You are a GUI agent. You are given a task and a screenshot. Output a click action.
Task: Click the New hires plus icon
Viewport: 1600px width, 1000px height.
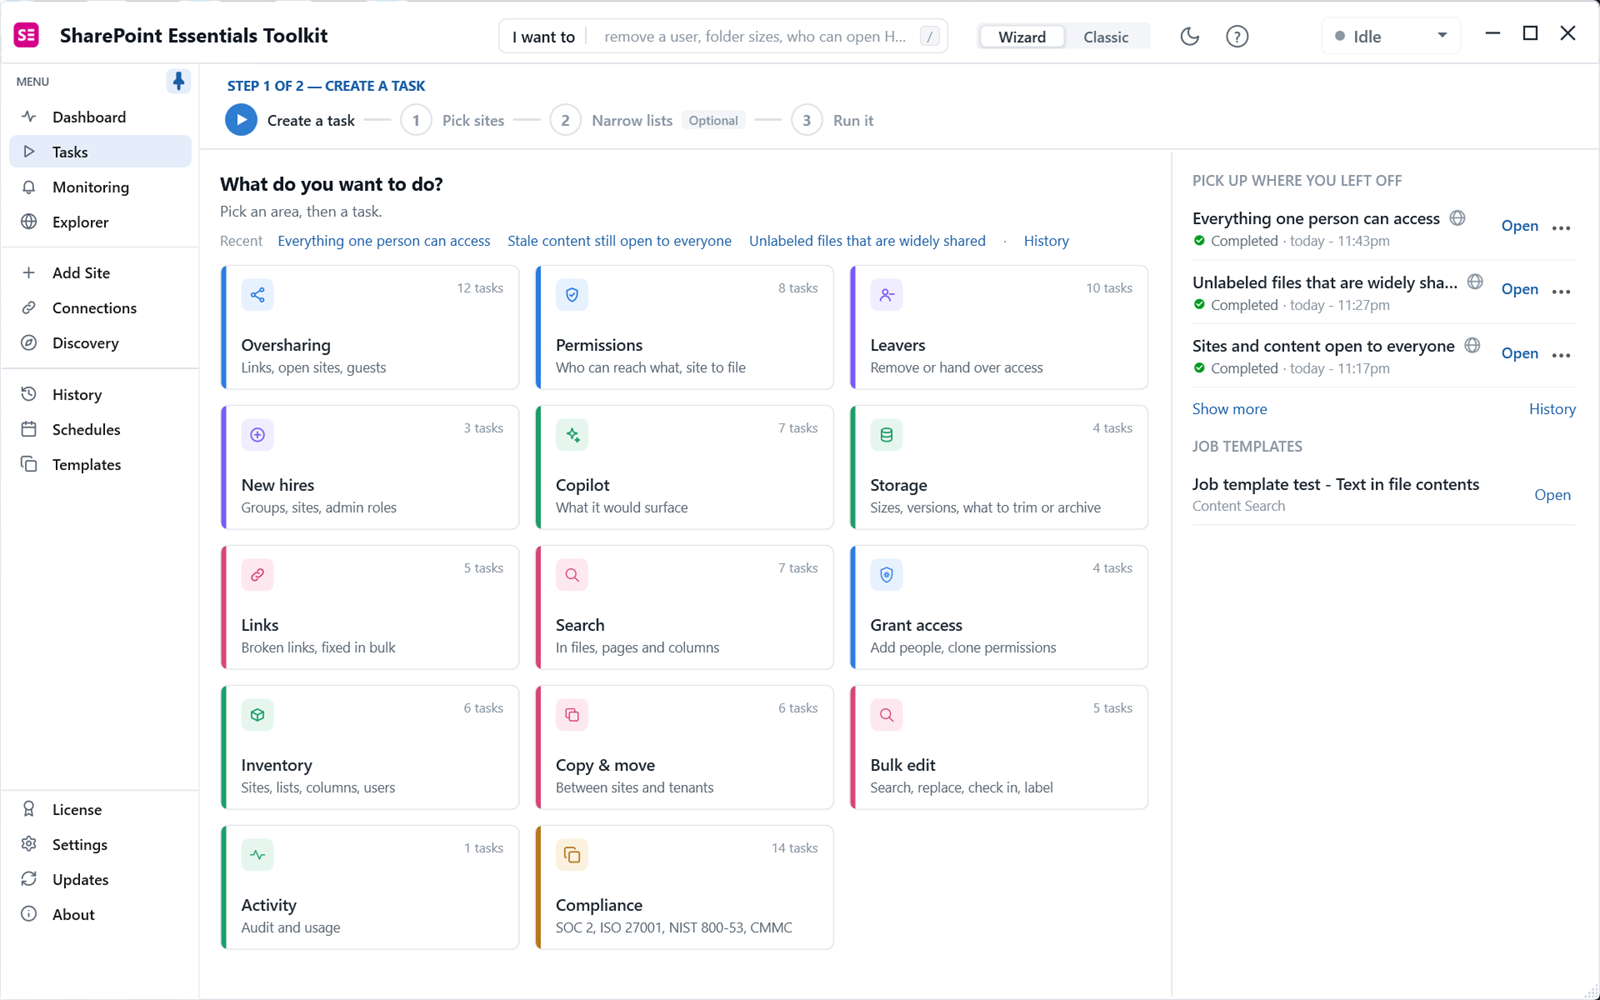[x=257, y=435]
